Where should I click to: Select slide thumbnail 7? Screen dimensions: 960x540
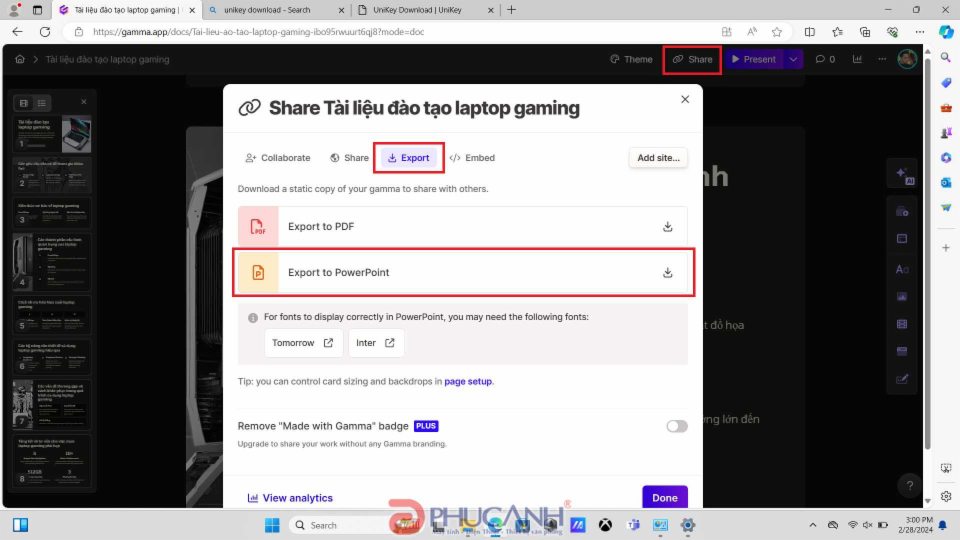[51, 405]
